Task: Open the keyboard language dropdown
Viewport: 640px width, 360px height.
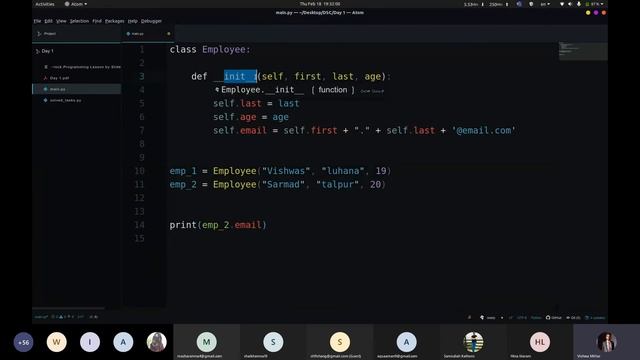Action: pos(545,4)
